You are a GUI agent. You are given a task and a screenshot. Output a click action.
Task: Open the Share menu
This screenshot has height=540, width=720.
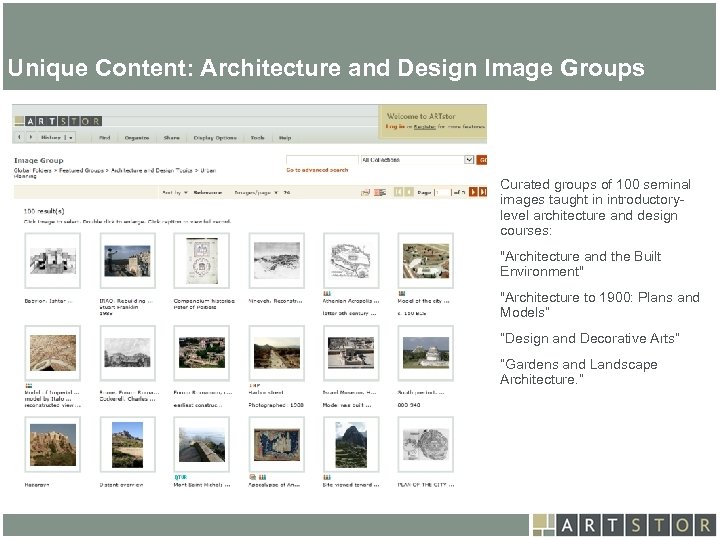point(172,137)
